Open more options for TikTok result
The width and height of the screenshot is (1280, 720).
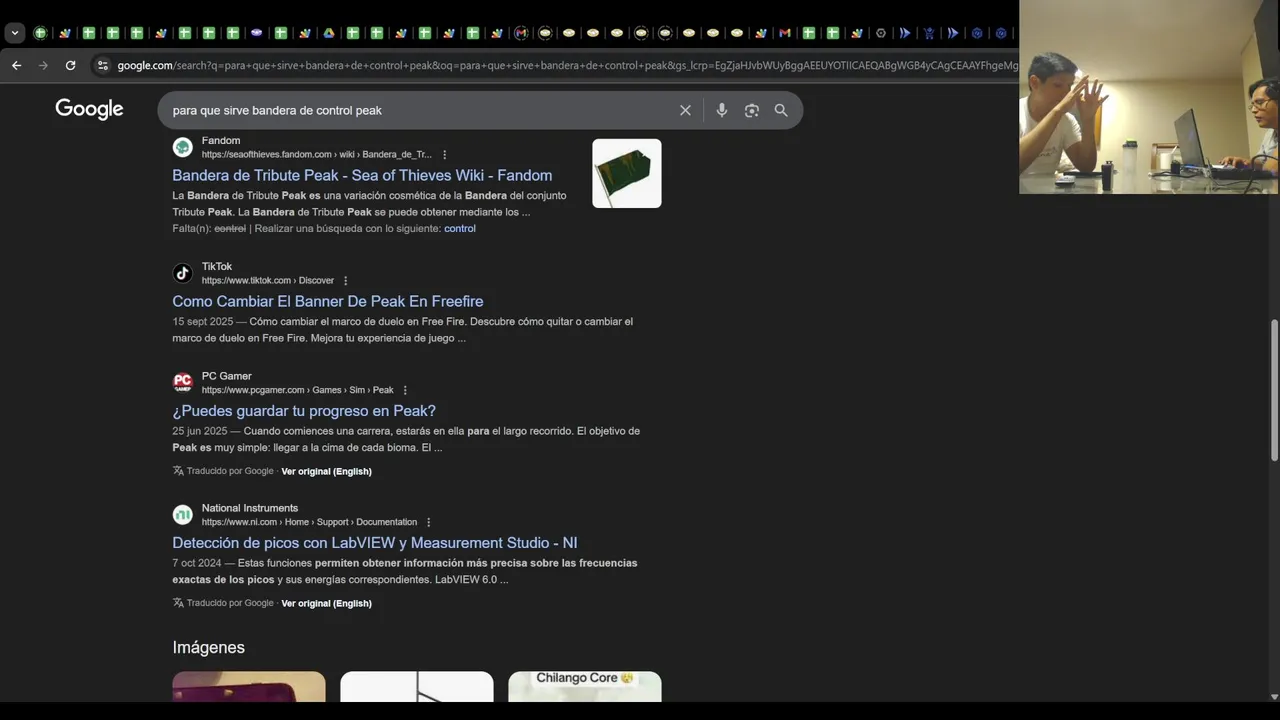pos(346,281)
